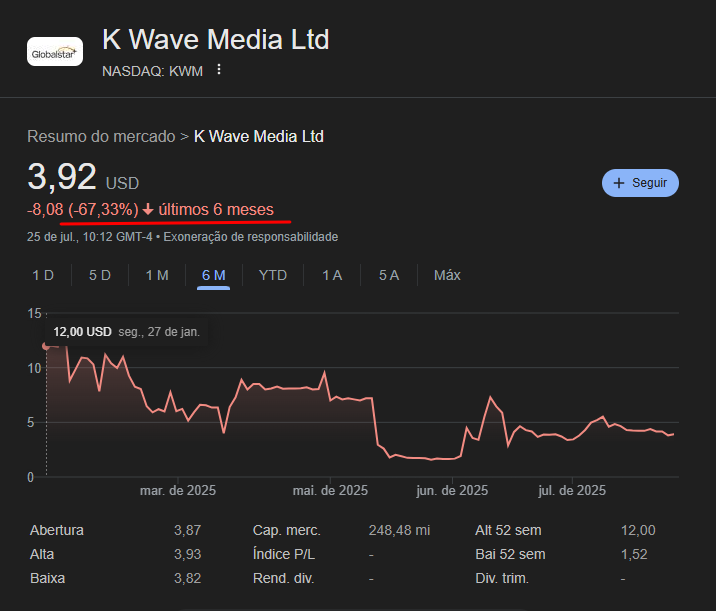Click the Bai 52 sem value 1,52
The height and width of the screenshot is (611, 716).
pyautogui.click(x=634, y=554)
